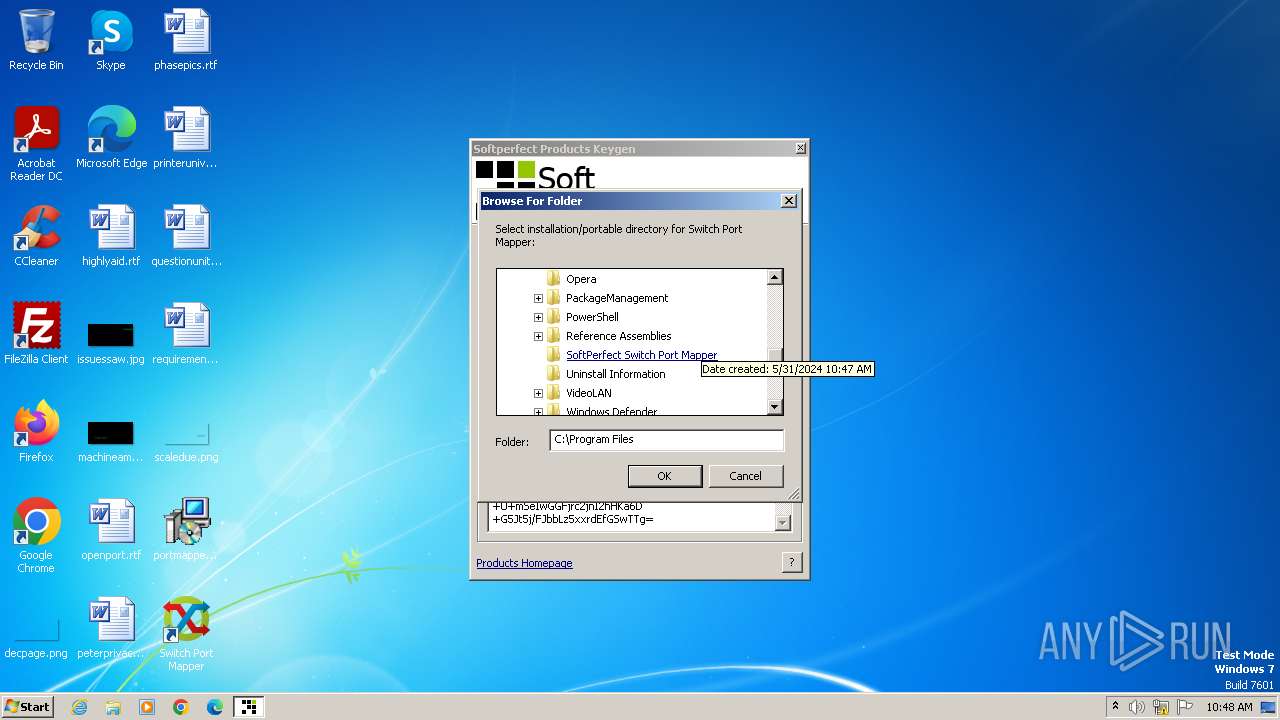
Task: Click the Folder path input field
Action: pos(666,440)
